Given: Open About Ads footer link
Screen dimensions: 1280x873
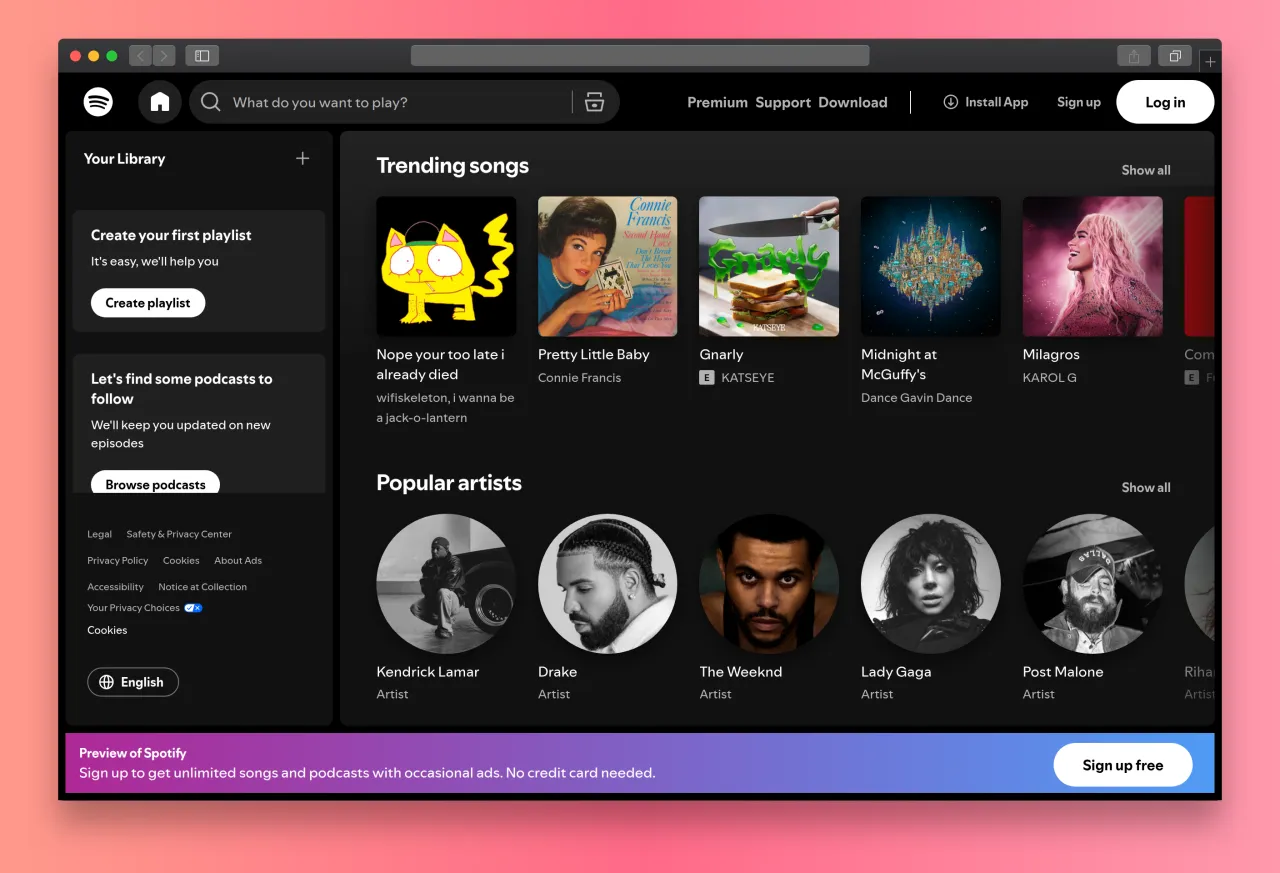Looking at the screenshot, I should (x=238, y=561).
